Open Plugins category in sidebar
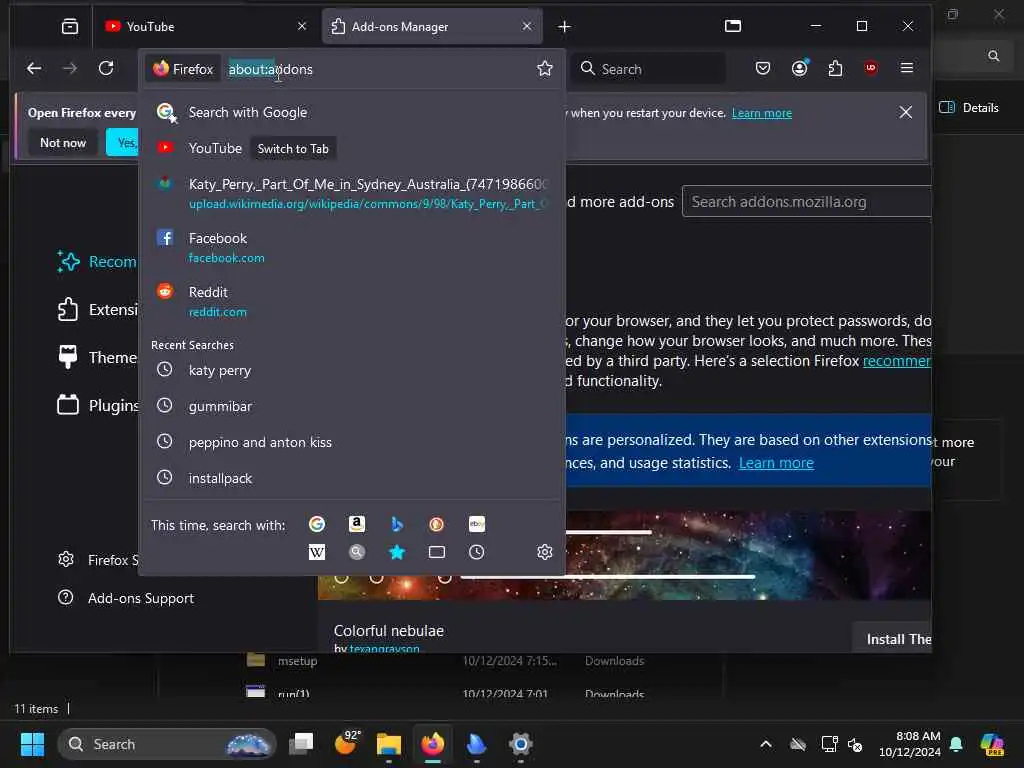The width and height of the screenshot is (1024, 768). point(97,406)
